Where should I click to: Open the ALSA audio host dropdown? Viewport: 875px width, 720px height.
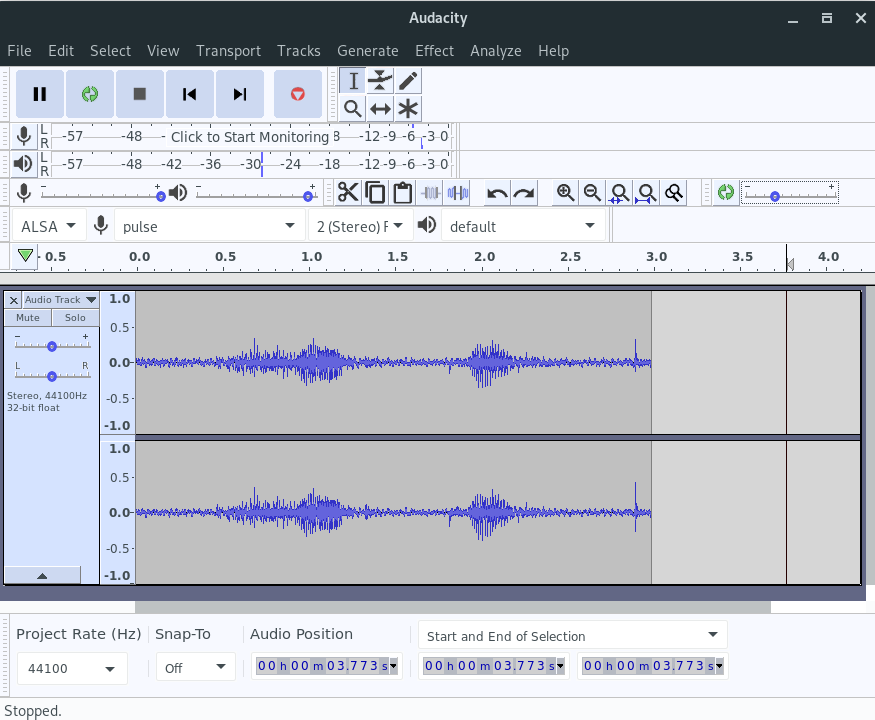[49, 226]
